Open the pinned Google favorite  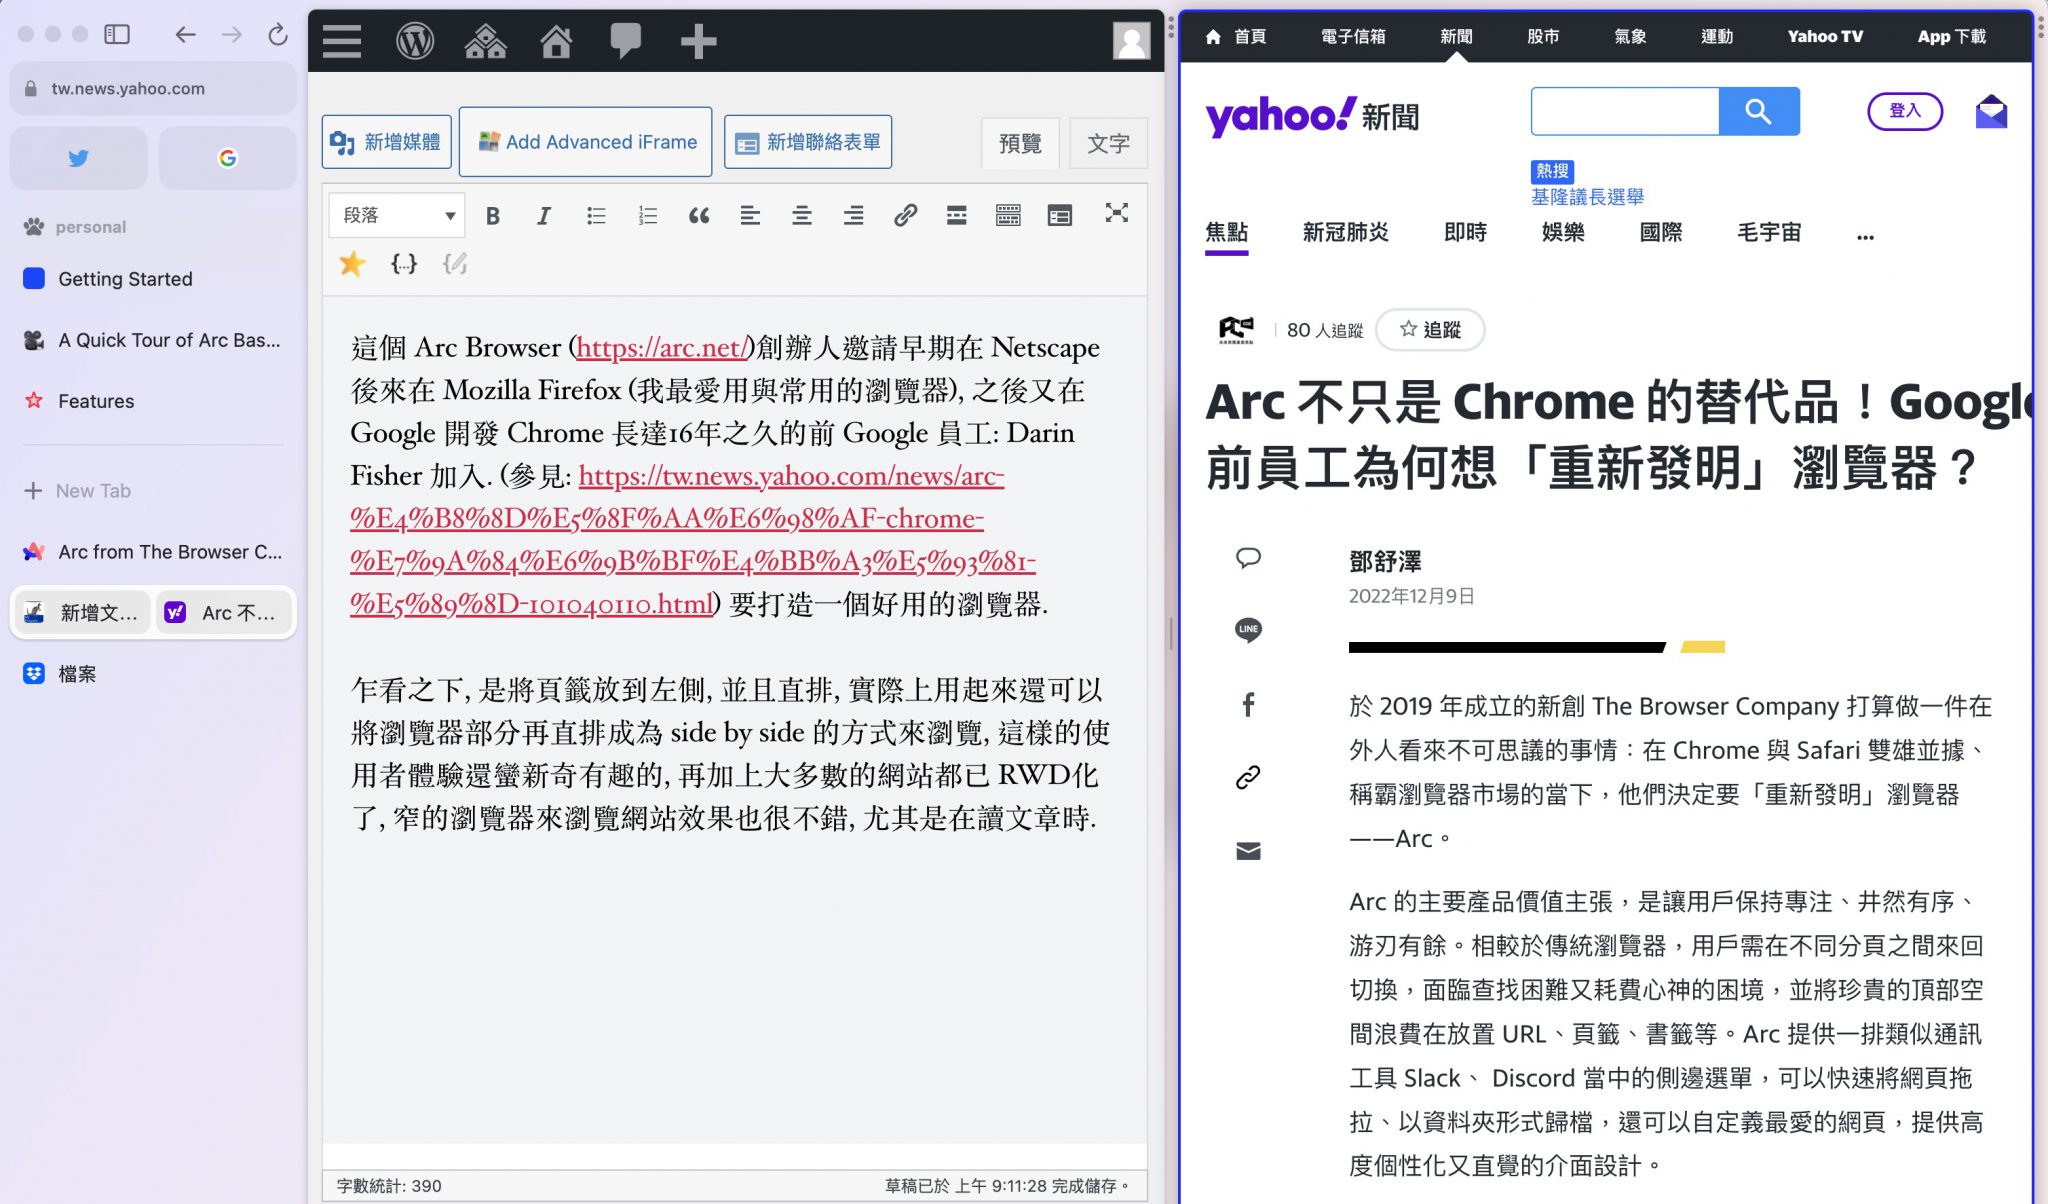(x=228, y=158)
